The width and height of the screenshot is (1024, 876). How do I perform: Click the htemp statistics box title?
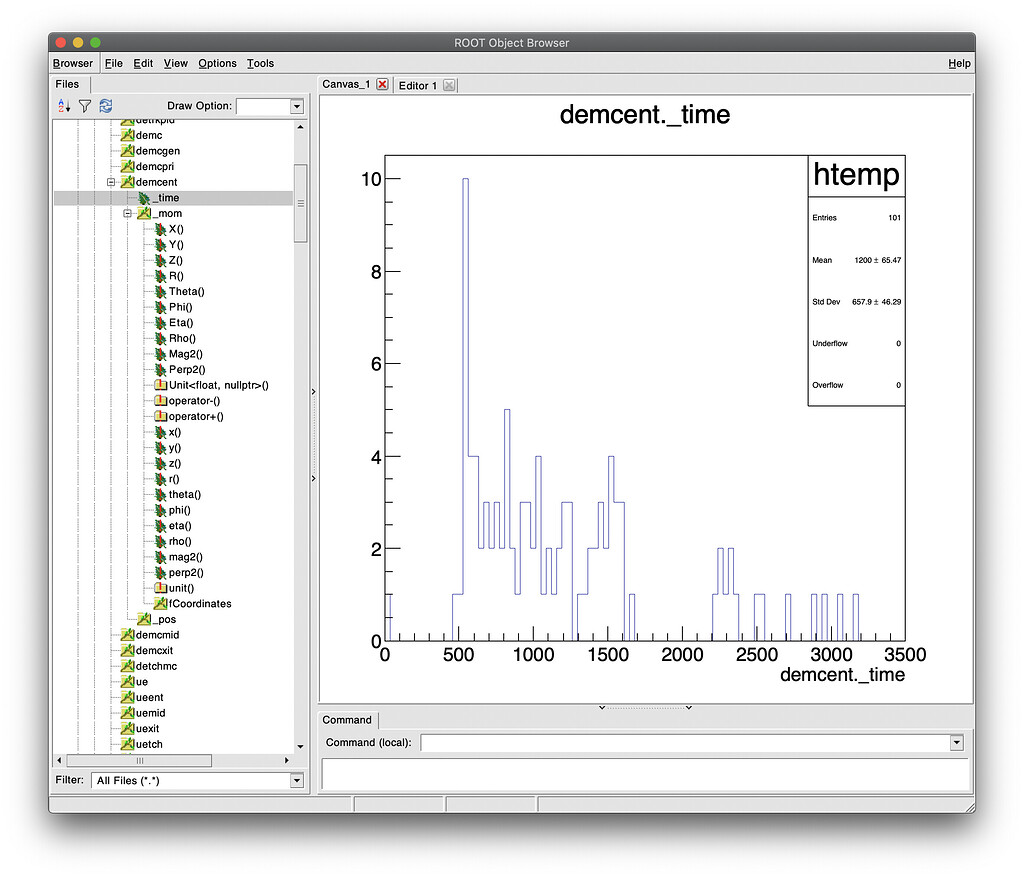856,174
